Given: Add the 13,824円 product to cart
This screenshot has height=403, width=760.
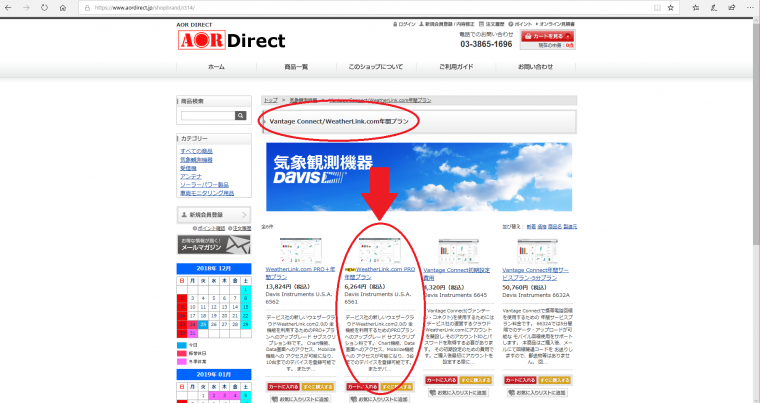Looking at the screenshot, I should (x=283, y=387).
